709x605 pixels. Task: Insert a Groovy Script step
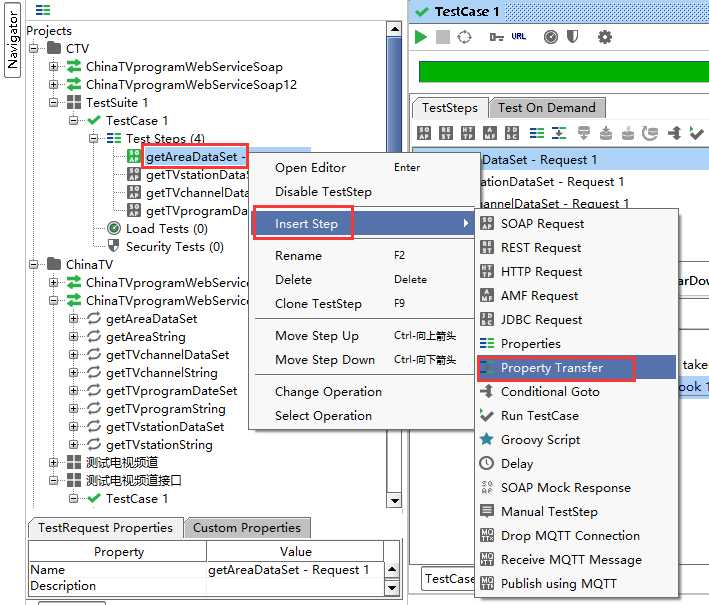tap(577, 440)
